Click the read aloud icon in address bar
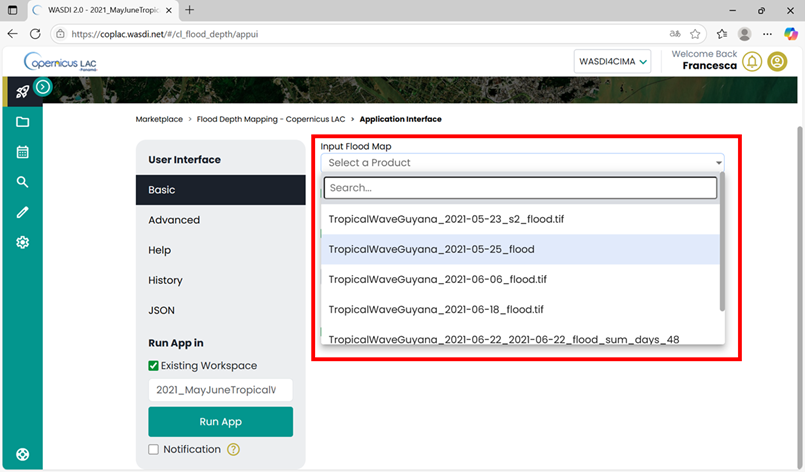Viewport: 805px width, 472px height. (675, 34)
